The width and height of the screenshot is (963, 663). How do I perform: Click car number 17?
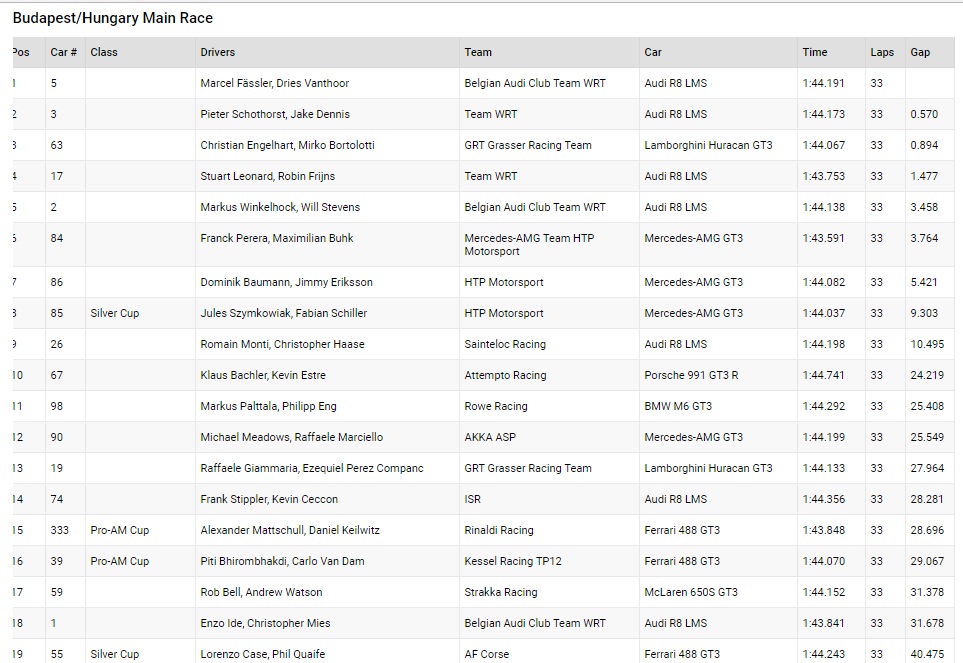[x=57, y=176]
